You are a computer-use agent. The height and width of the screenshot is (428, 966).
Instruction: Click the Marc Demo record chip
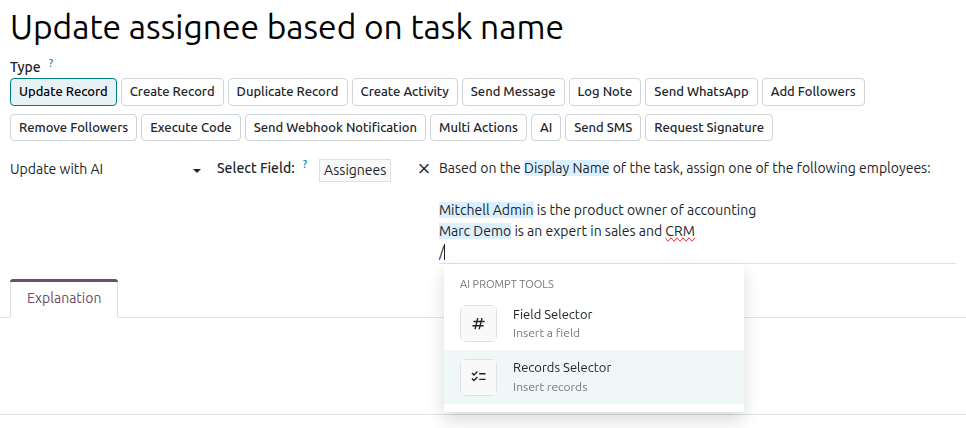click(x=474, y=231)
